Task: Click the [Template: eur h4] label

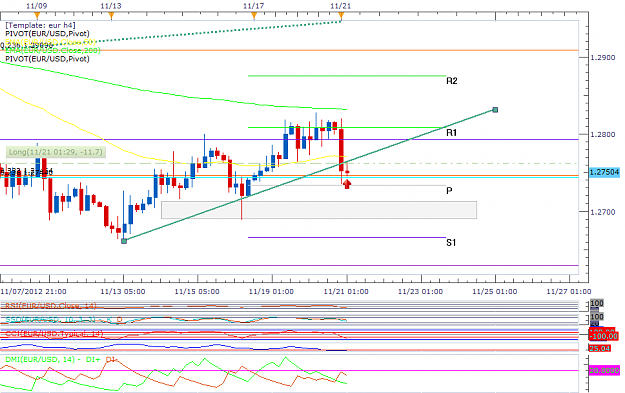Action: [40, 25]
